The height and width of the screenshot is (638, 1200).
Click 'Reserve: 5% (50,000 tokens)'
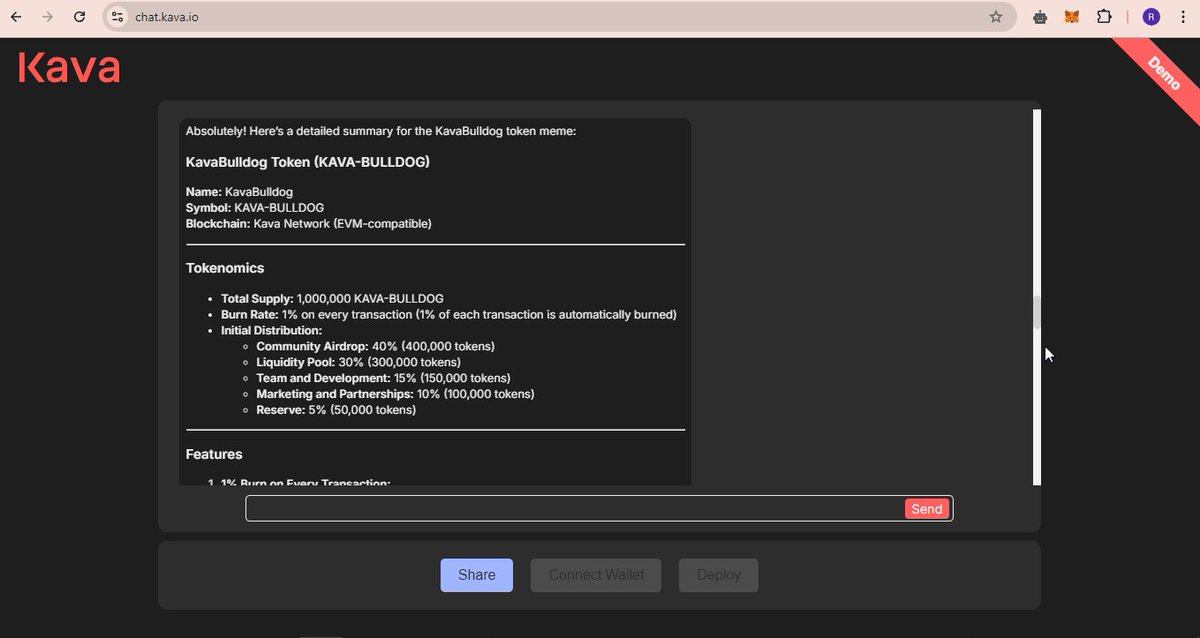coord(336,410)
